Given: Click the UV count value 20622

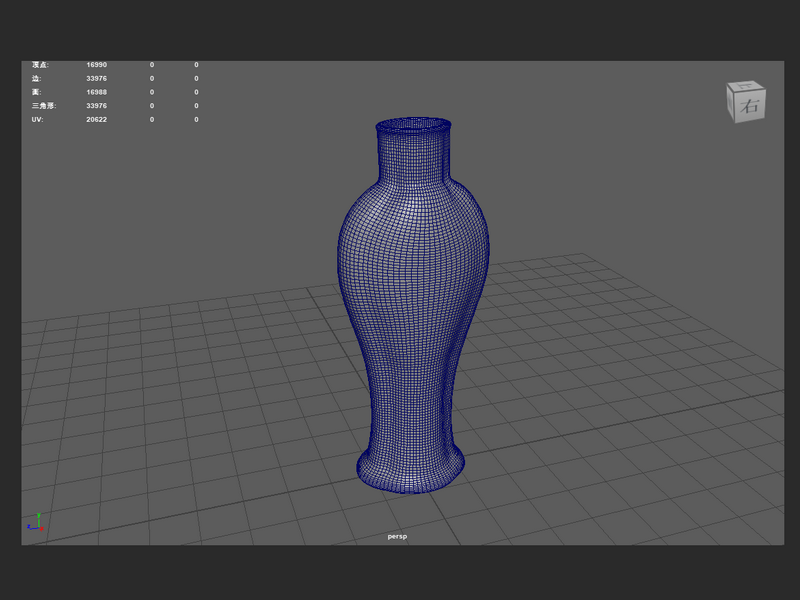Looking at the screenshot, I should [x=96, y=119].
